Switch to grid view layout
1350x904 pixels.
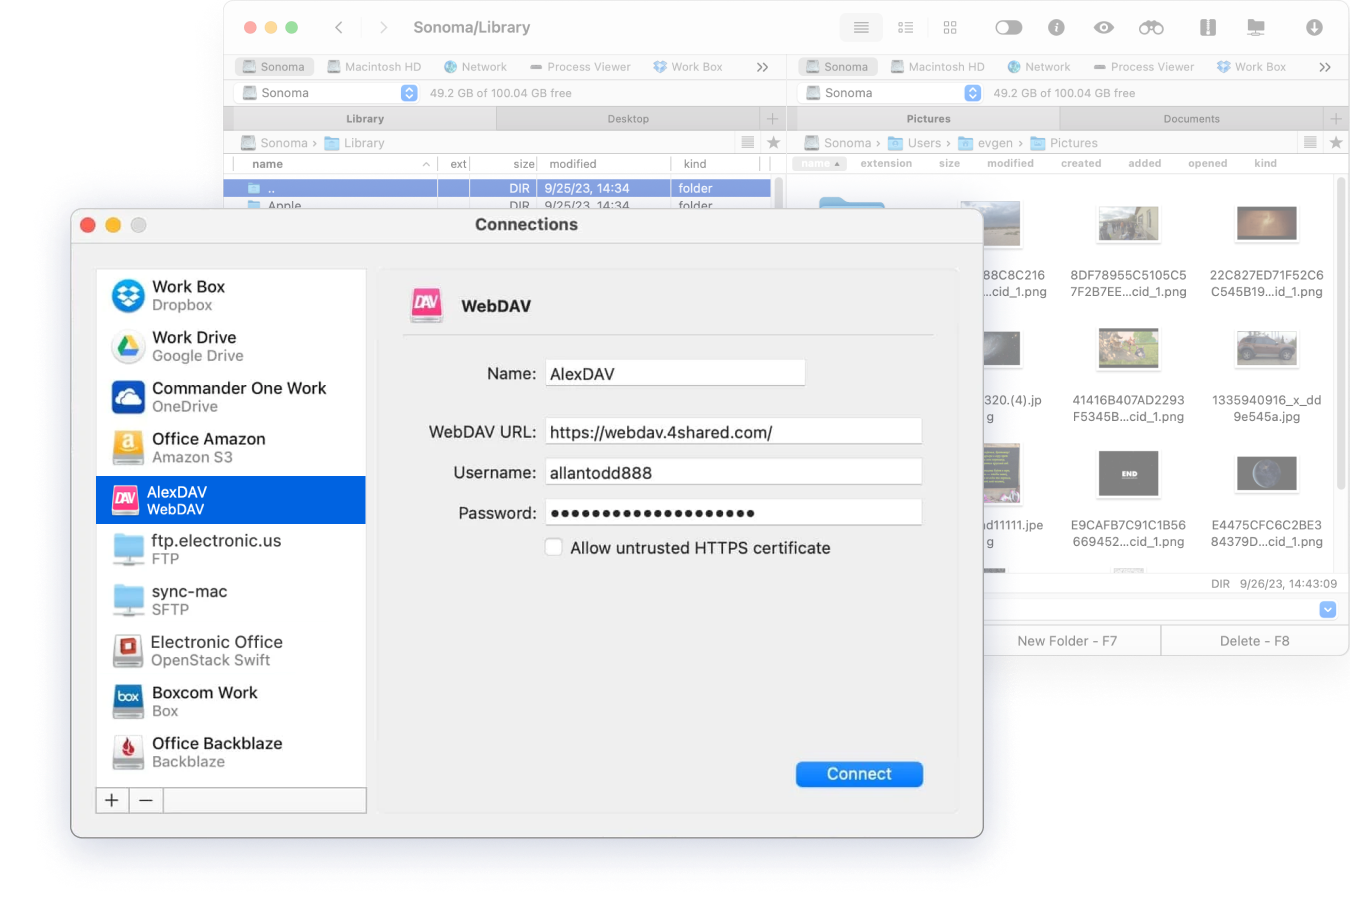[950, 27]
